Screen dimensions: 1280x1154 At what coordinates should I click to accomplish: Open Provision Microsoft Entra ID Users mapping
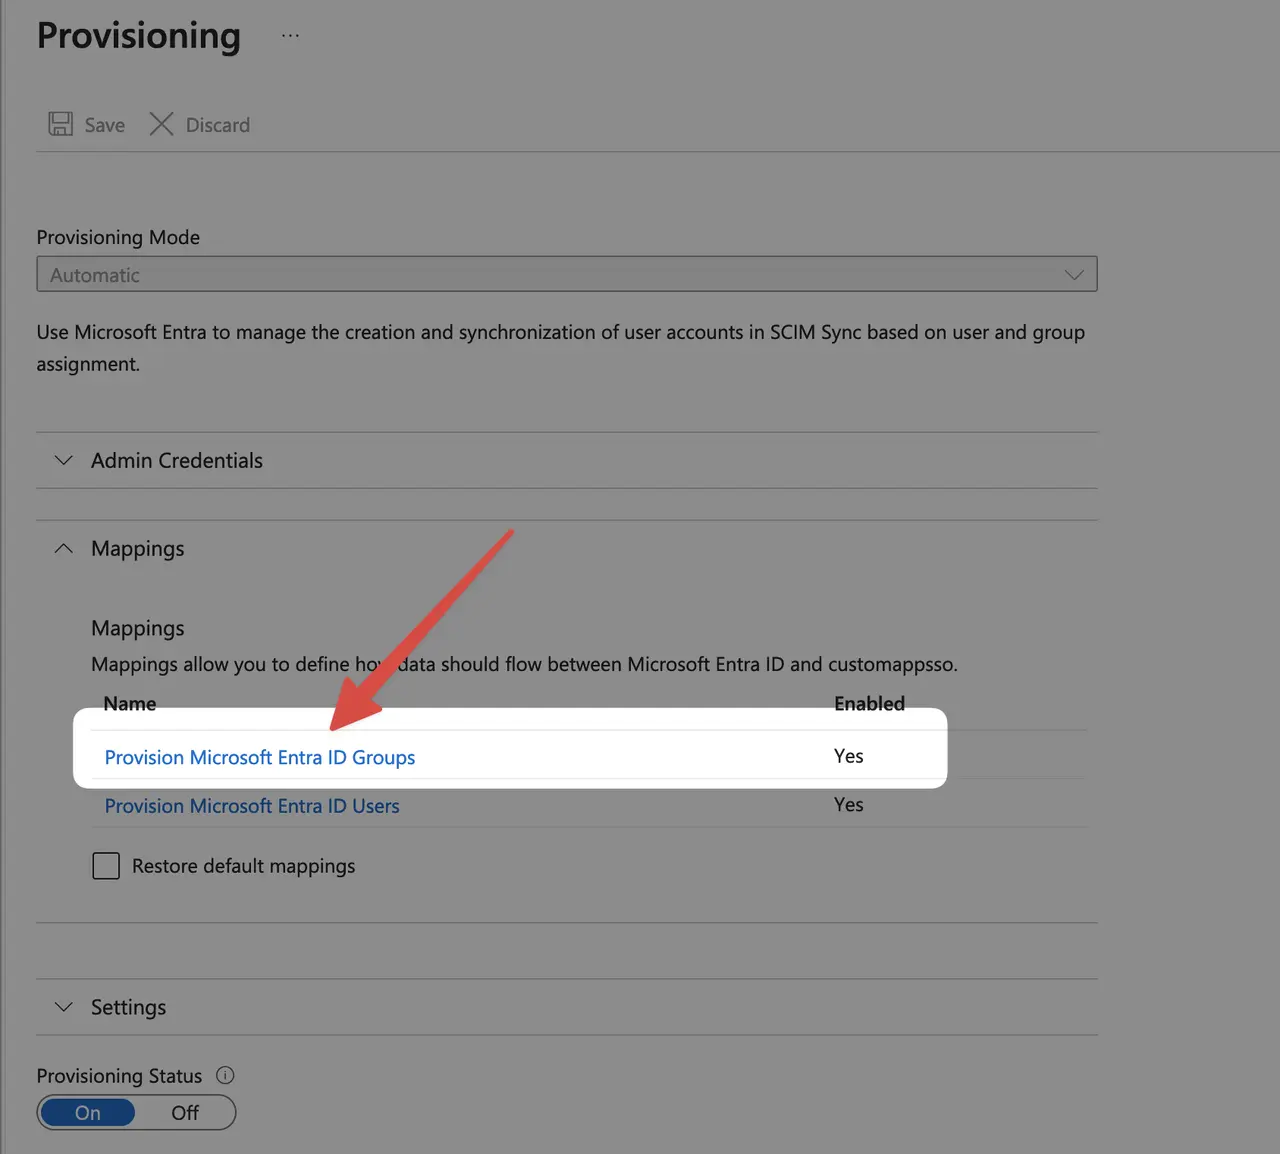[252, 805]
